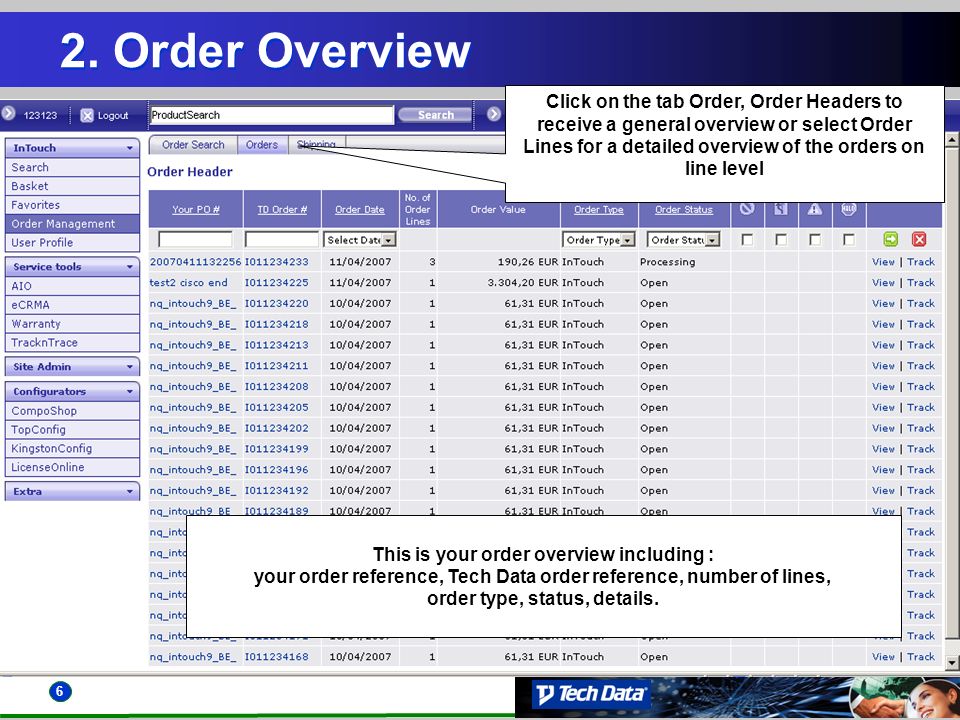Image resolution: width=960 pixels, height=720 pixels.
Task: Open LicenseOnline in the sidebar
Action: [72, 467]
